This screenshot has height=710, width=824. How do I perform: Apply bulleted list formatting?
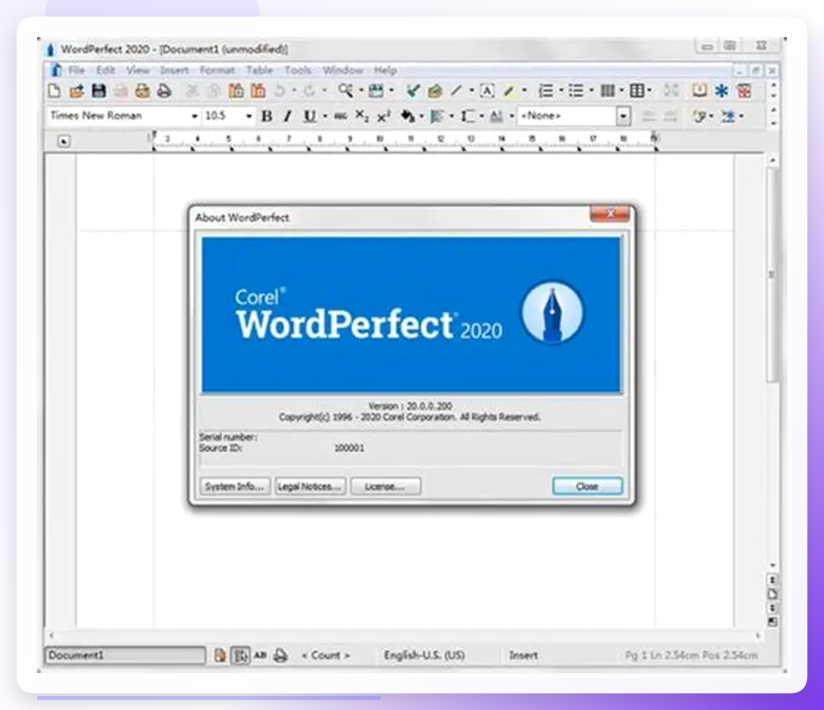(576, 91)
